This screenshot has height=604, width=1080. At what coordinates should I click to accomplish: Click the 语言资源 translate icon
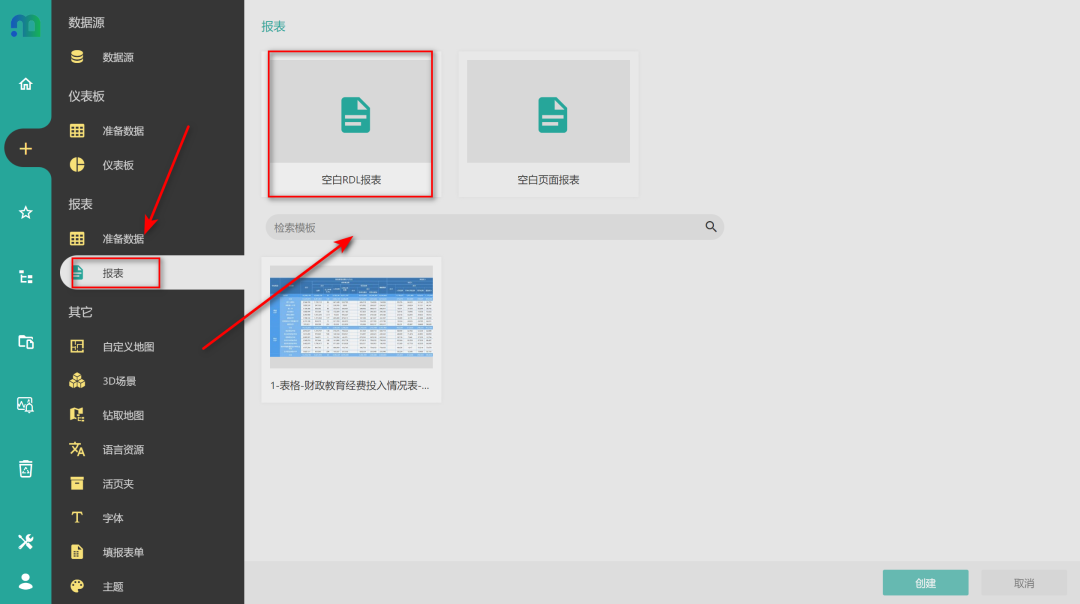pos(77,449)
